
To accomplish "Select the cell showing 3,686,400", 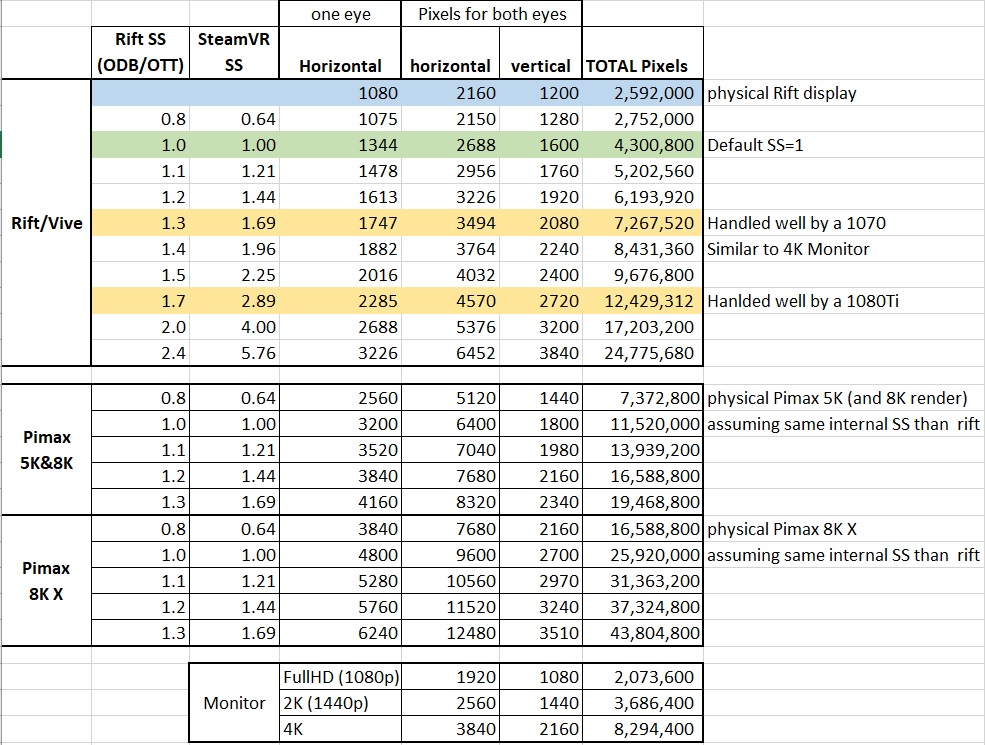I will click(643, 703).
